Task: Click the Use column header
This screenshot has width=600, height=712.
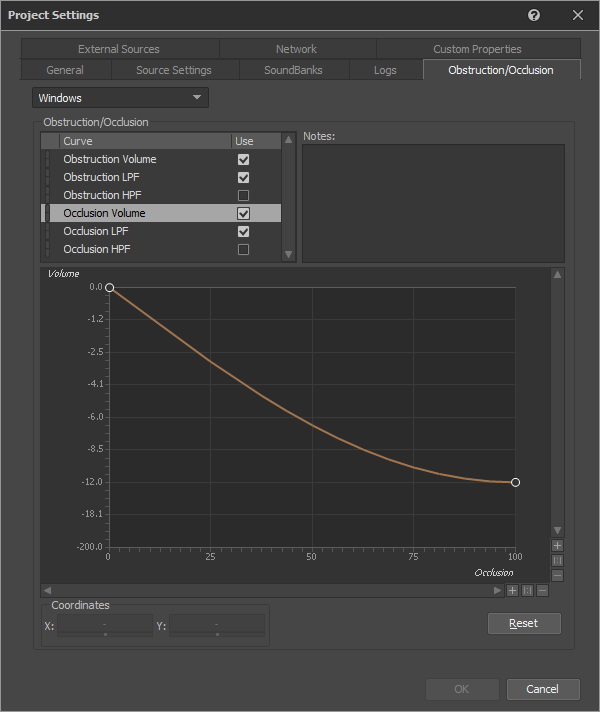Action: [256, 141]
